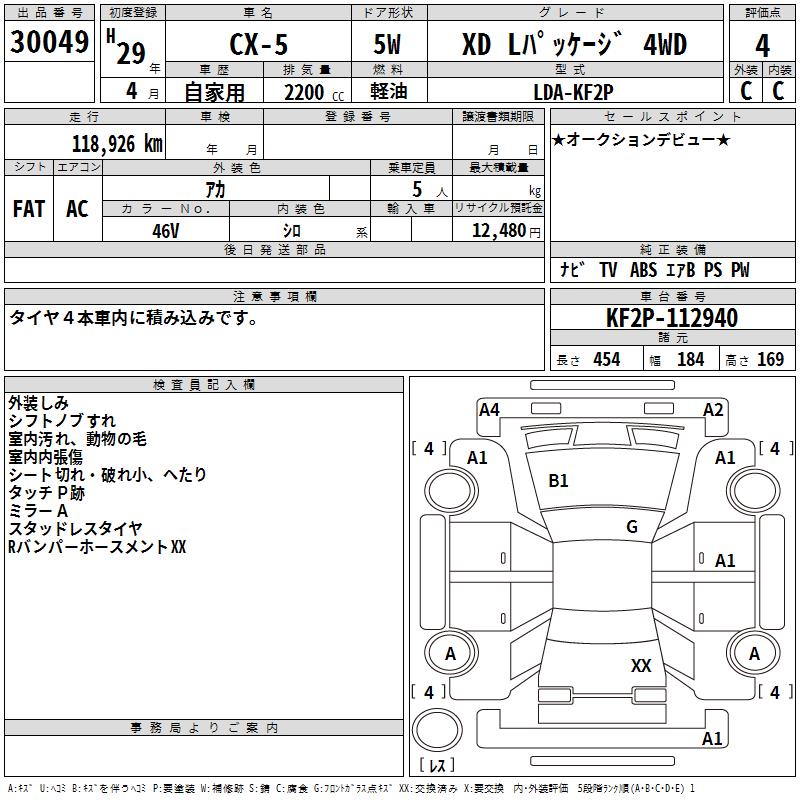
Task: Click G mark on windshield
Action: tap(632, 526)
